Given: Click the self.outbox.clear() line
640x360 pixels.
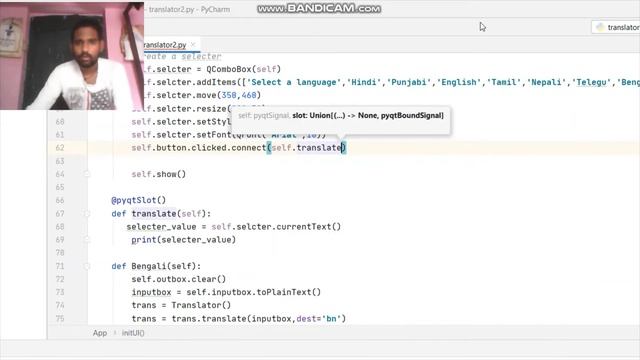Looking at the screenshot, I should click(x=178, y=279).
